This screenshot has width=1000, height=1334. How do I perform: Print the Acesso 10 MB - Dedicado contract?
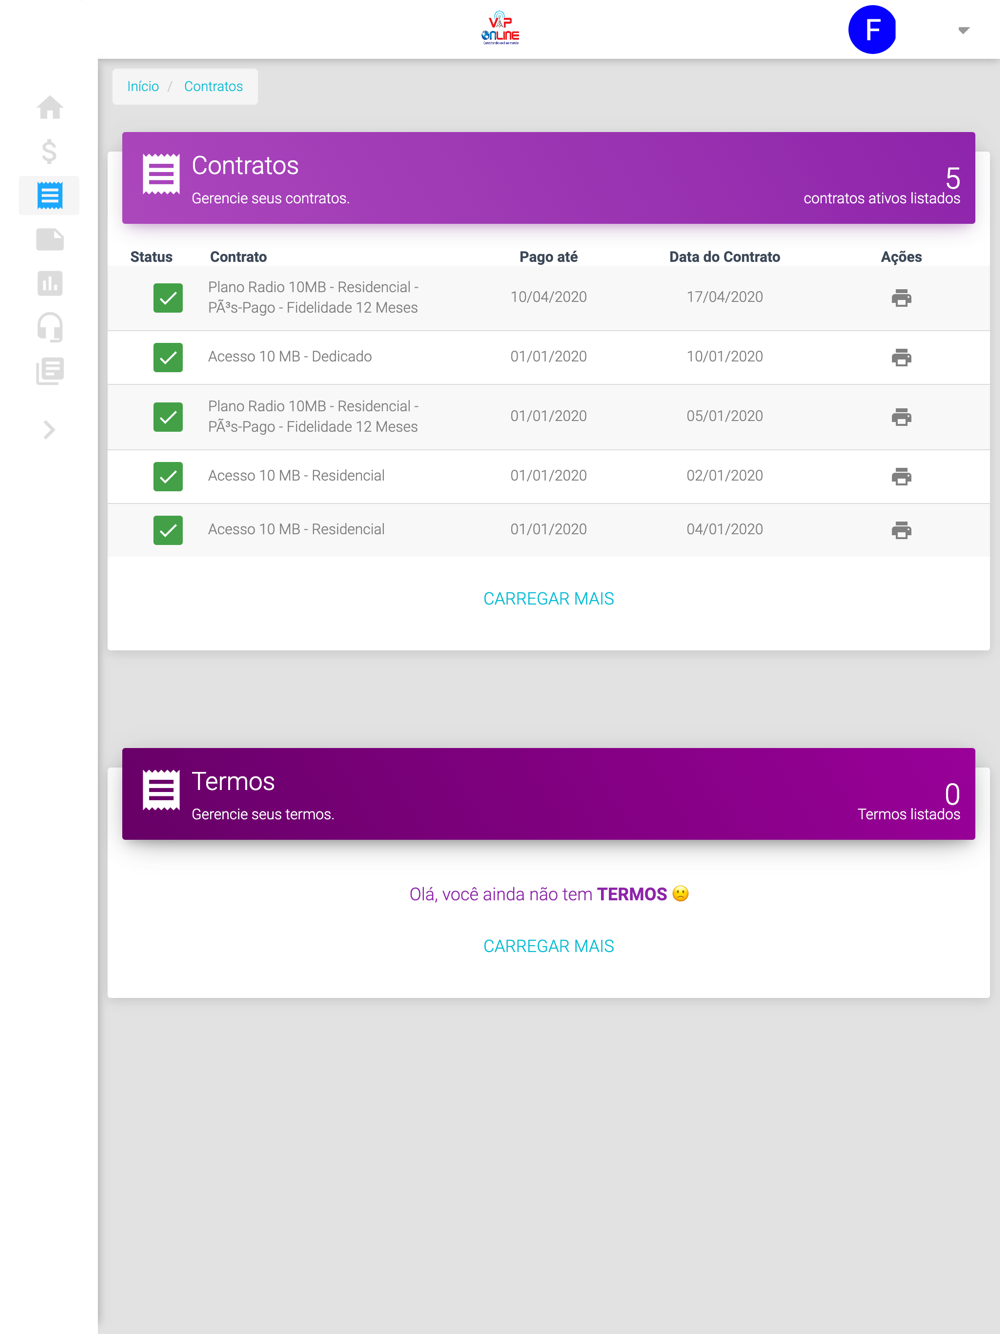pos(901,357)
